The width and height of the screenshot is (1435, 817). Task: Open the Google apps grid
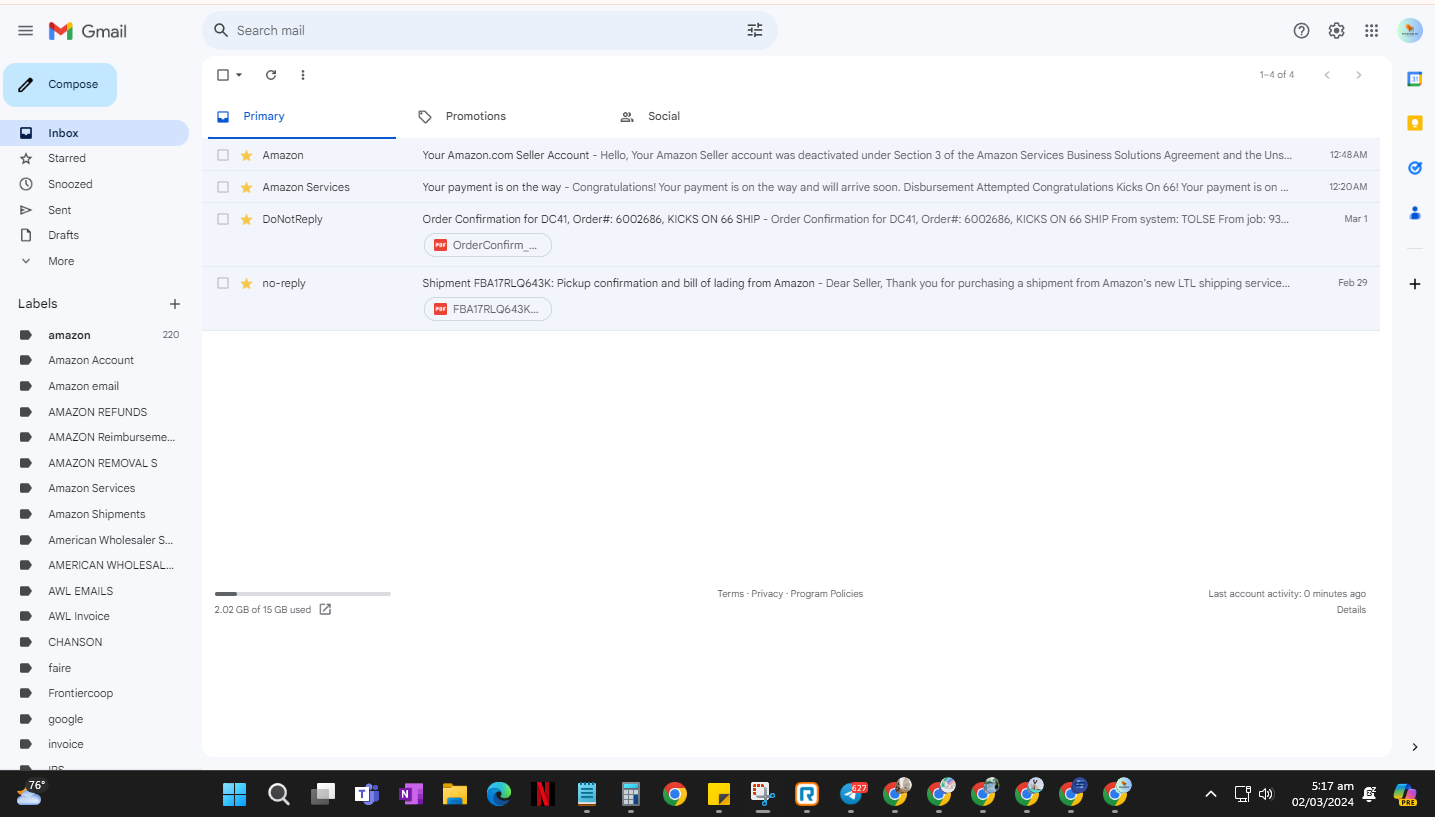point(1372,31)
